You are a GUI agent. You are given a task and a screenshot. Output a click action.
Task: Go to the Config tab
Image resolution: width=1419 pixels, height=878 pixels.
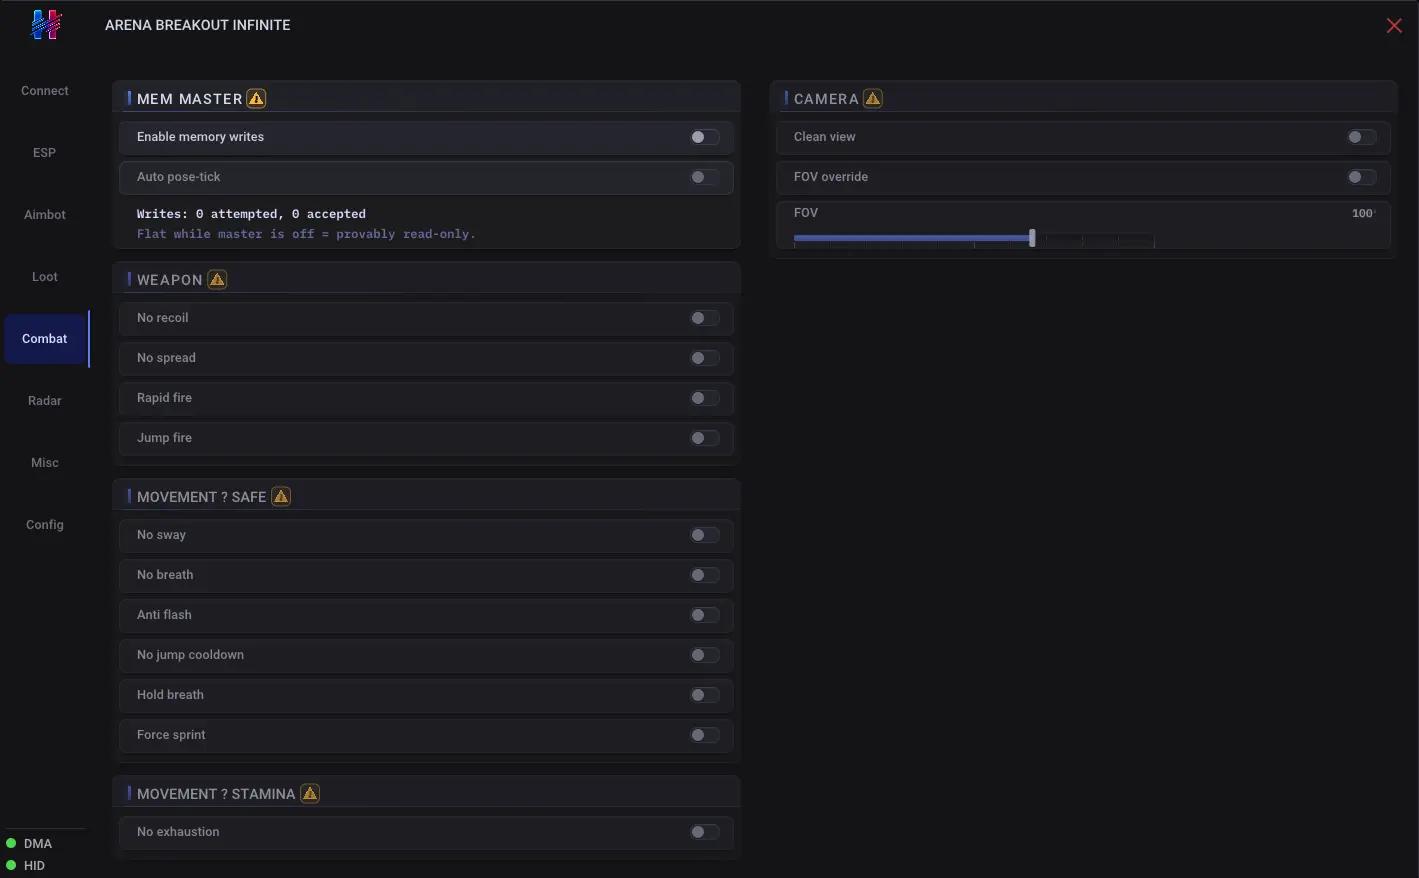45,525
